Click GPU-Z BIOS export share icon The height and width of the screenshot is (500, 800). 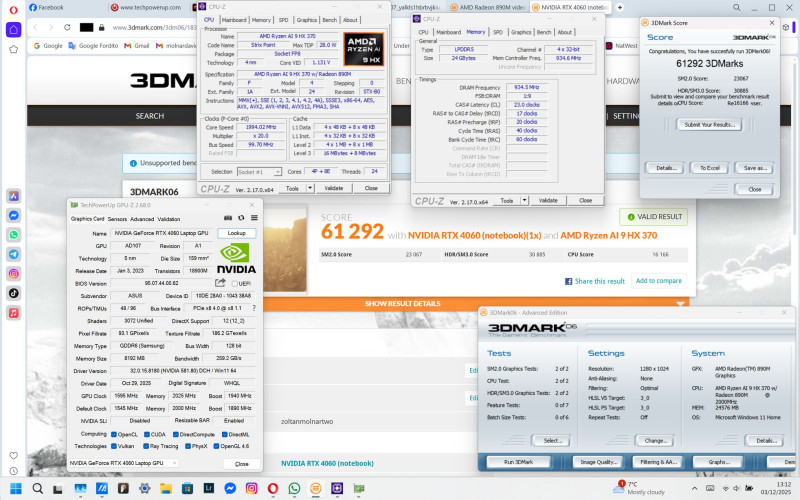point(220,283)
